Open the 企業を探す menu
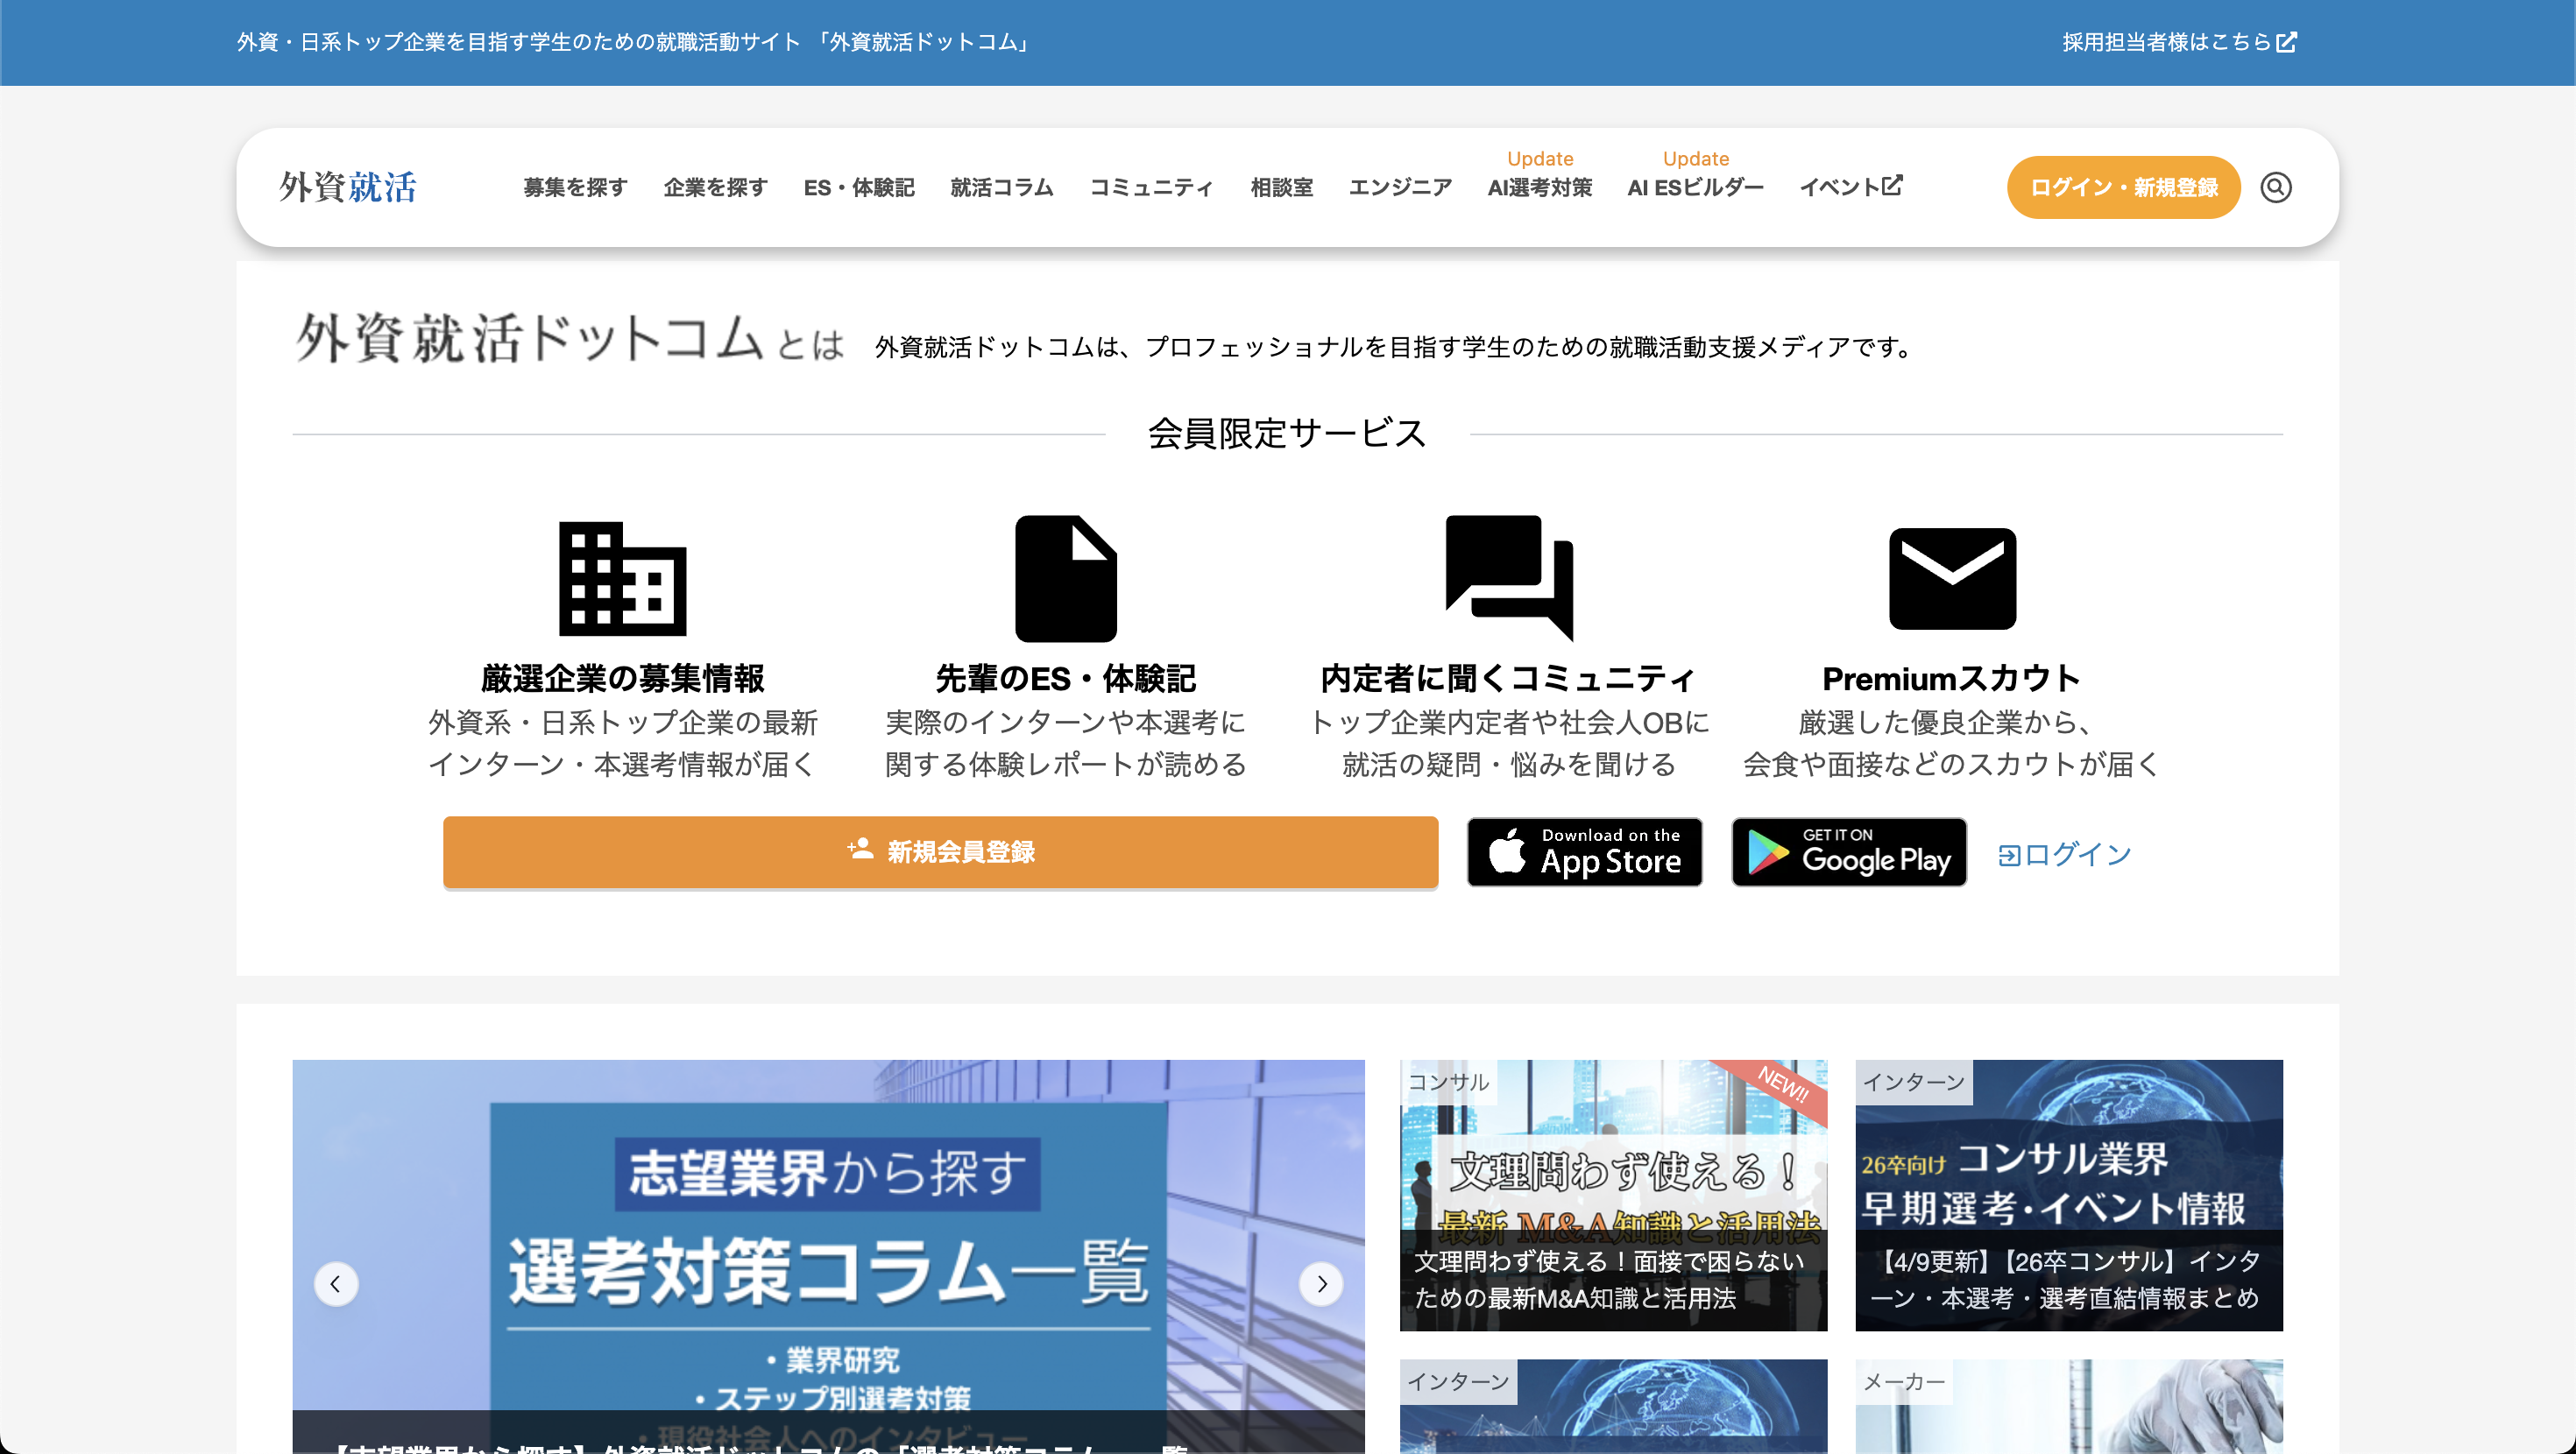 click(x=715, y=187)
